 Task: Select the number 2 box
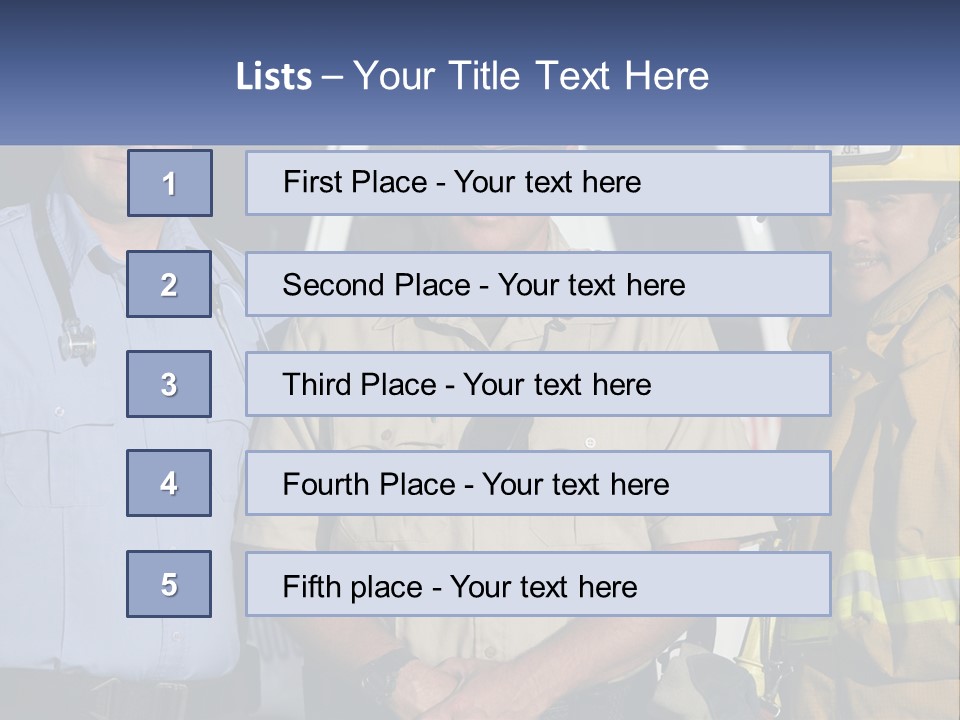pyautogui.click(x=169, y=284)
